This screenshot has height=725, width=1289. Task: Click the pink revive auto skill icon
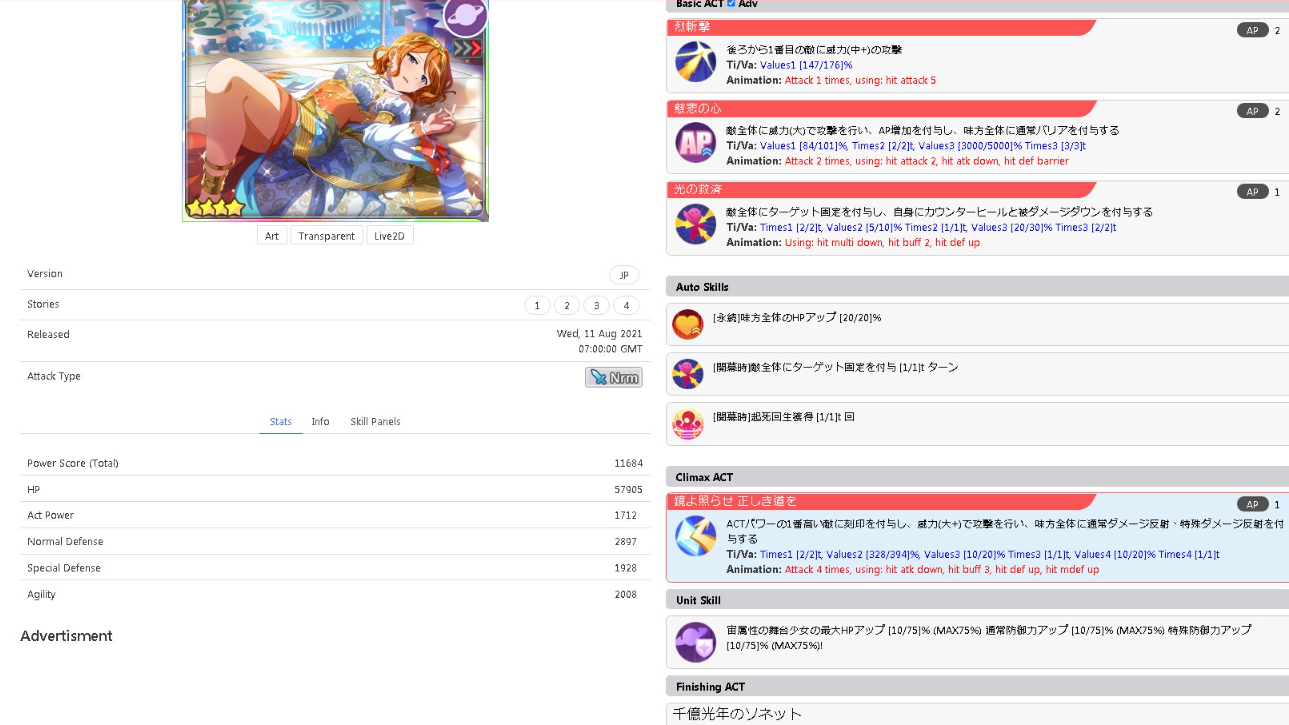(688, 424)
